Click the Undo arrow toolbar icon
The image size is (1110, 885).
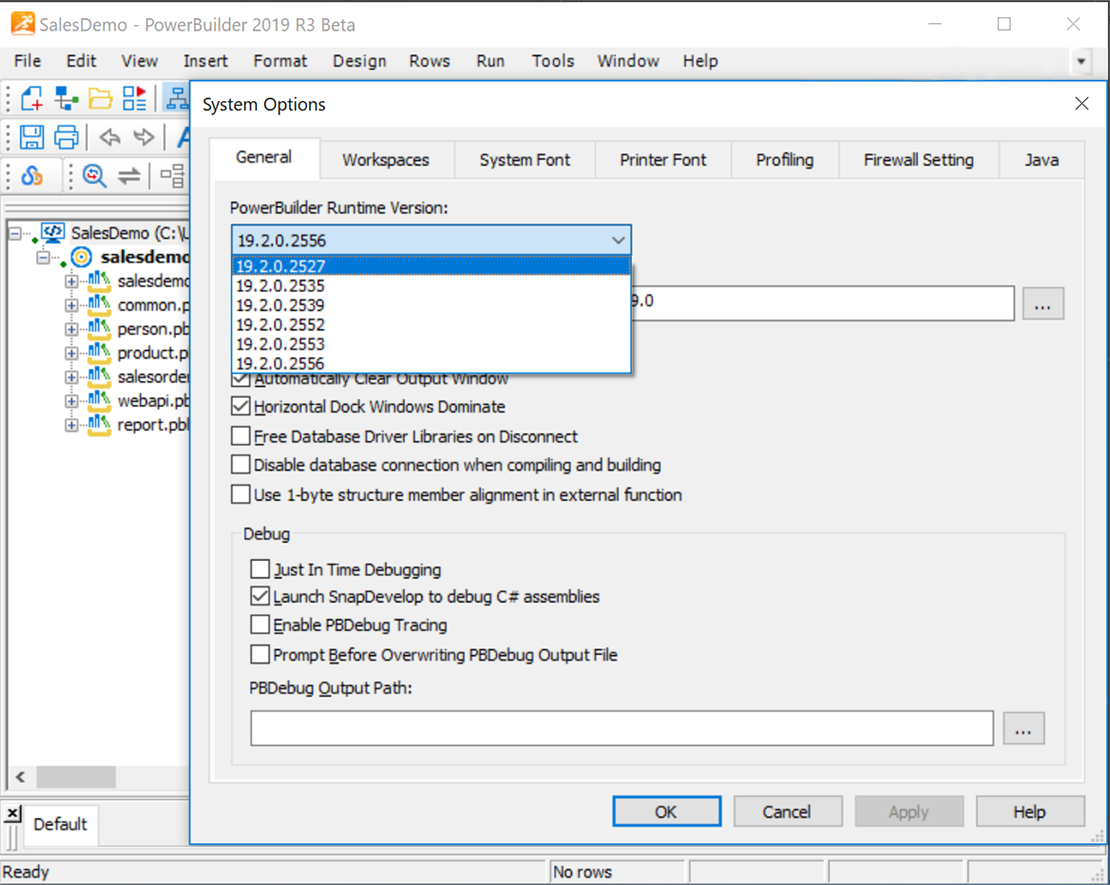click(x=110, y=137)
